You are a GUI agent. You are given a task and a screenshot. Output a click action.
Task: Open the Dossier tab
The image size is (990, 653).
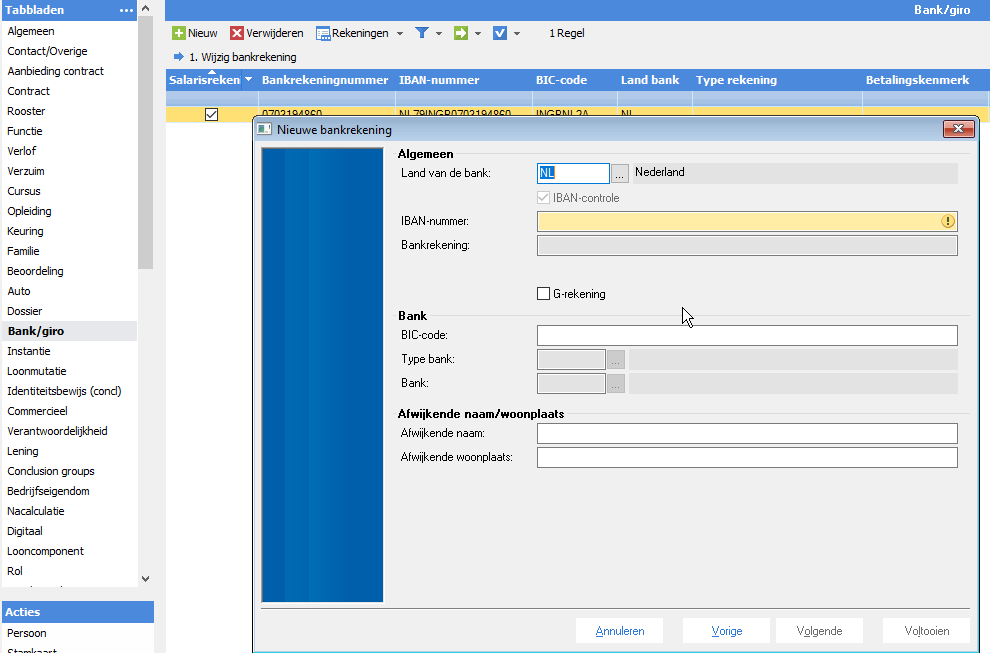(x=25, y=311)
